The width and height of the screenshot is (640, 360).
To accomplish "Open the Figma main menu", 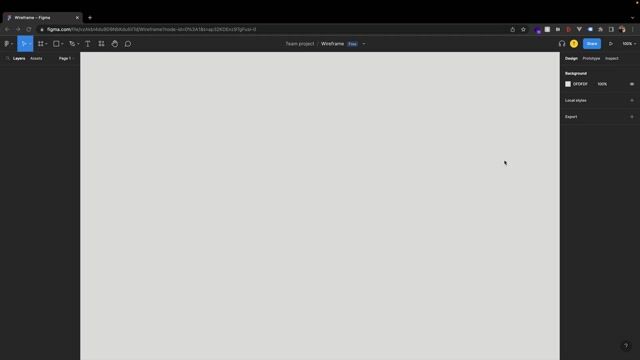I will tap(8, 44).
